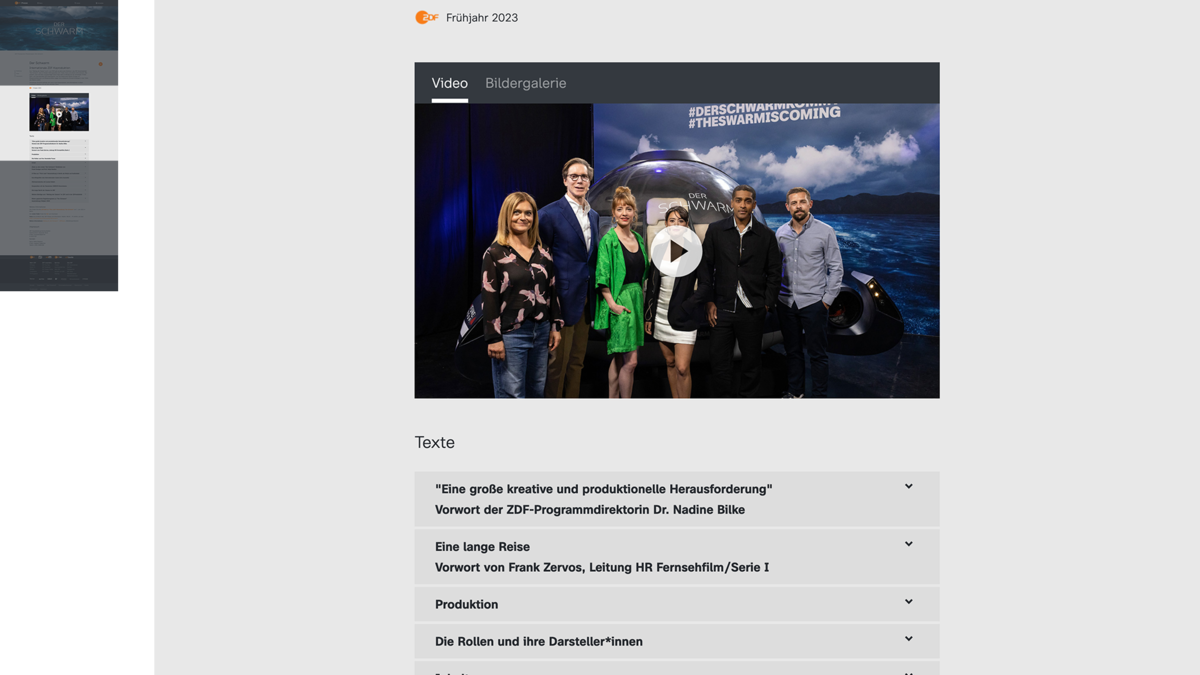Click the chevron on the Nadine Bilke Vorwort
The image size is (1200, 675).
pyautogui.click(x=908, y=487)
